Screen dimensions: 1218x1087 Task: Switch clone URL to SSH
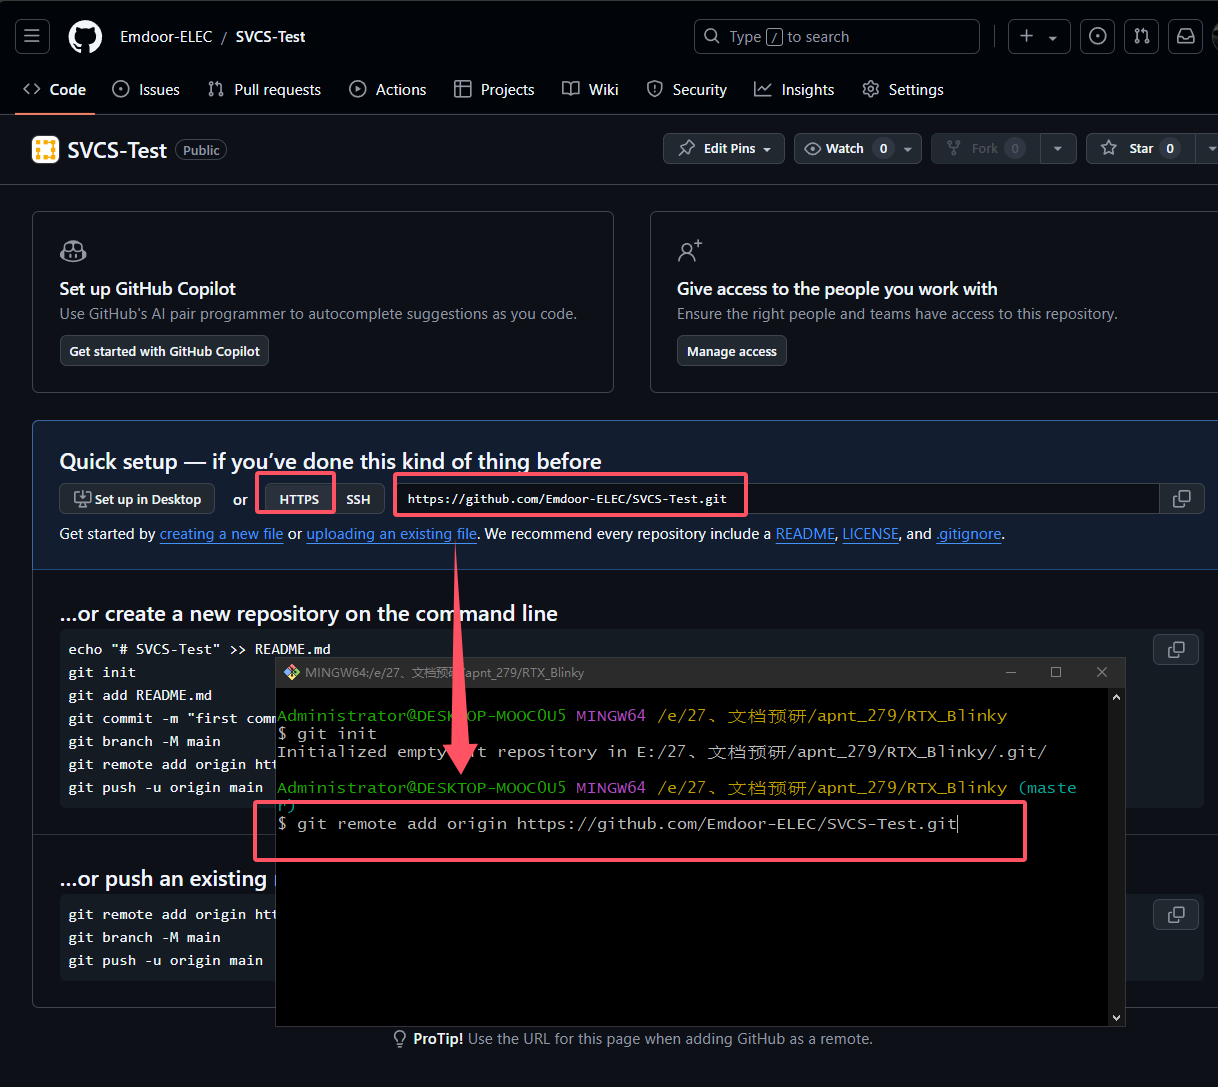tap(358, 499)
